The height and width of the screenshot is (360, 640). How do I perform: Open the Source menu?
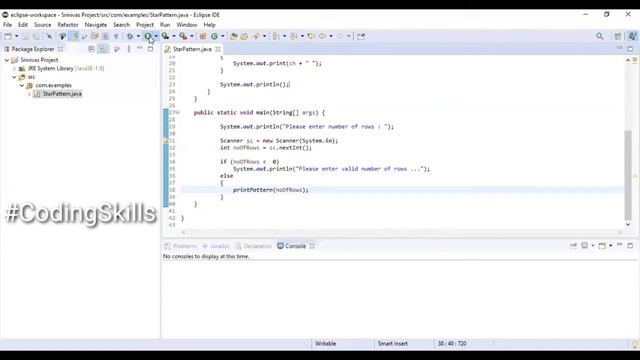[x=42, y=25]
